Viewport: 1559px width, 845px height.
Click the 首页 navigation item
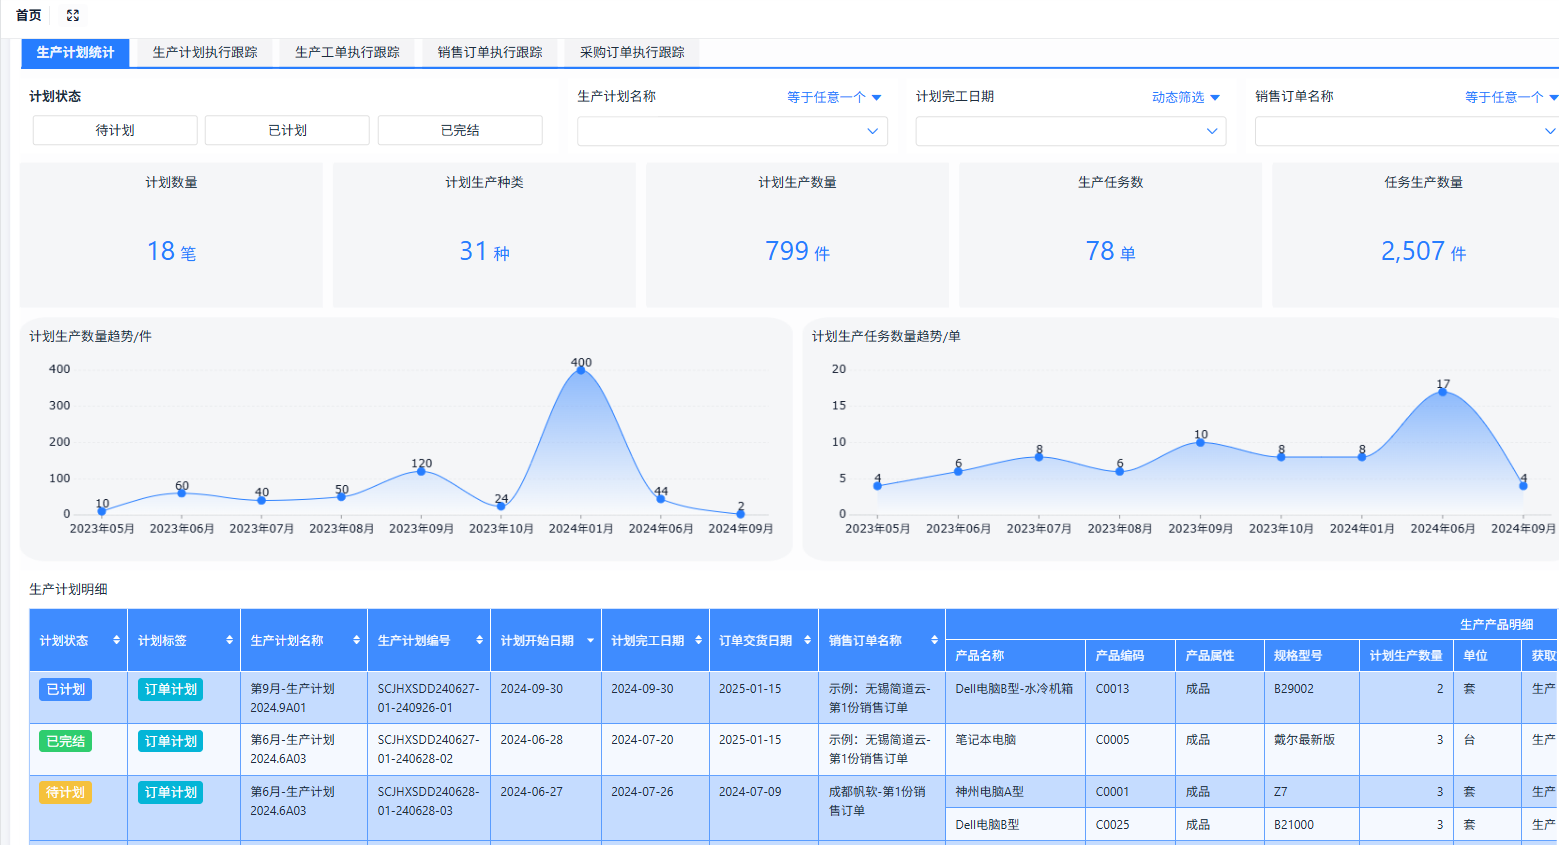(26, 15)
